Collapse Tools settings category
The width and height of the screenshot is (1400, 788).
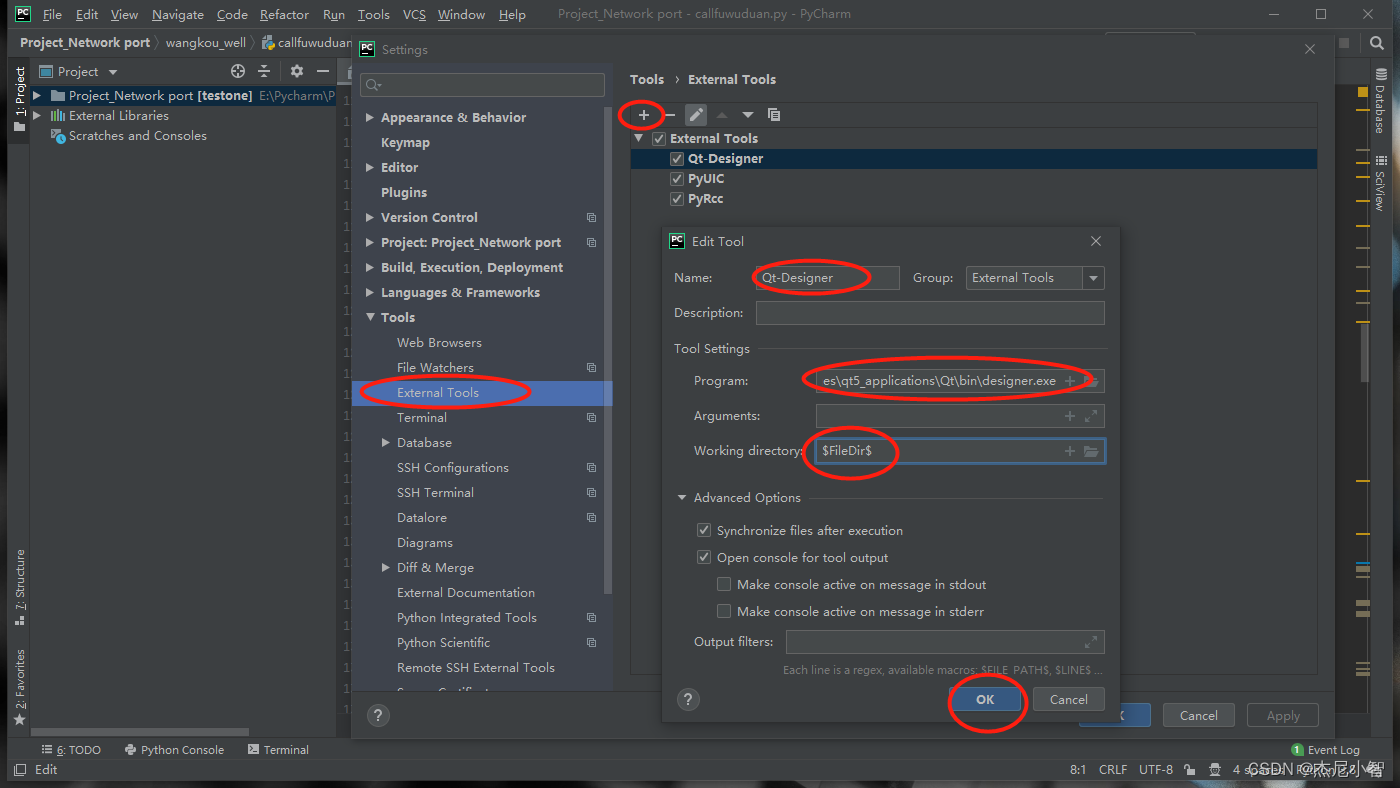(370, 318)
